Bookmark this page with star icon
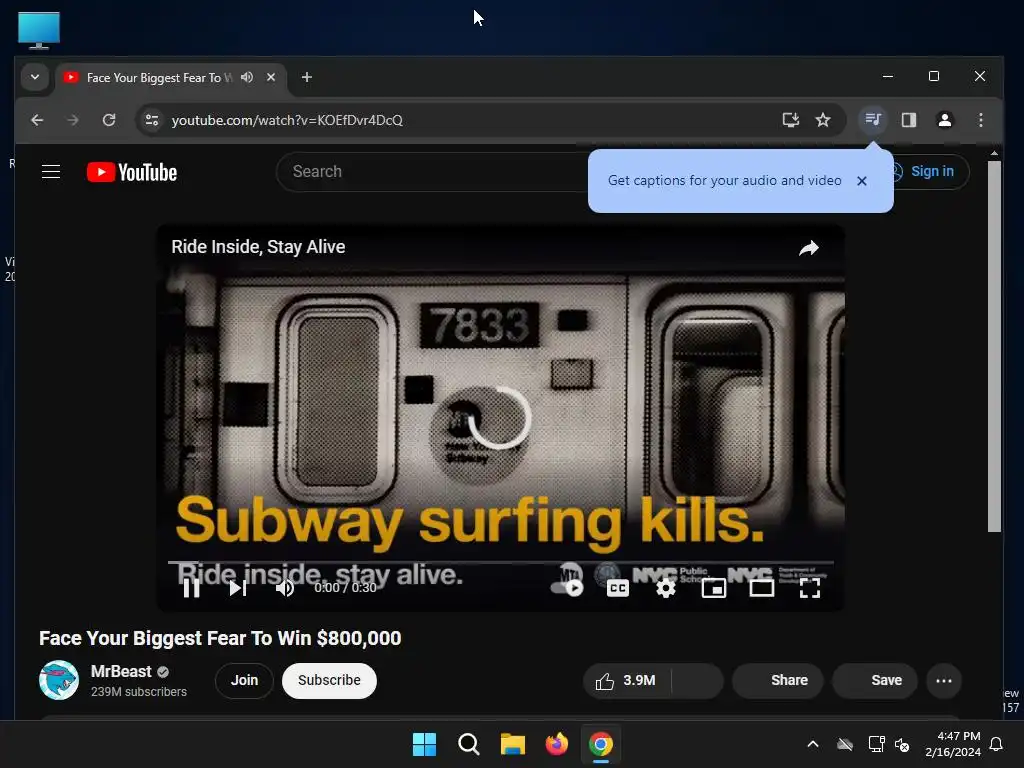This screenshot has width=1024, height=768. point(823,120)
